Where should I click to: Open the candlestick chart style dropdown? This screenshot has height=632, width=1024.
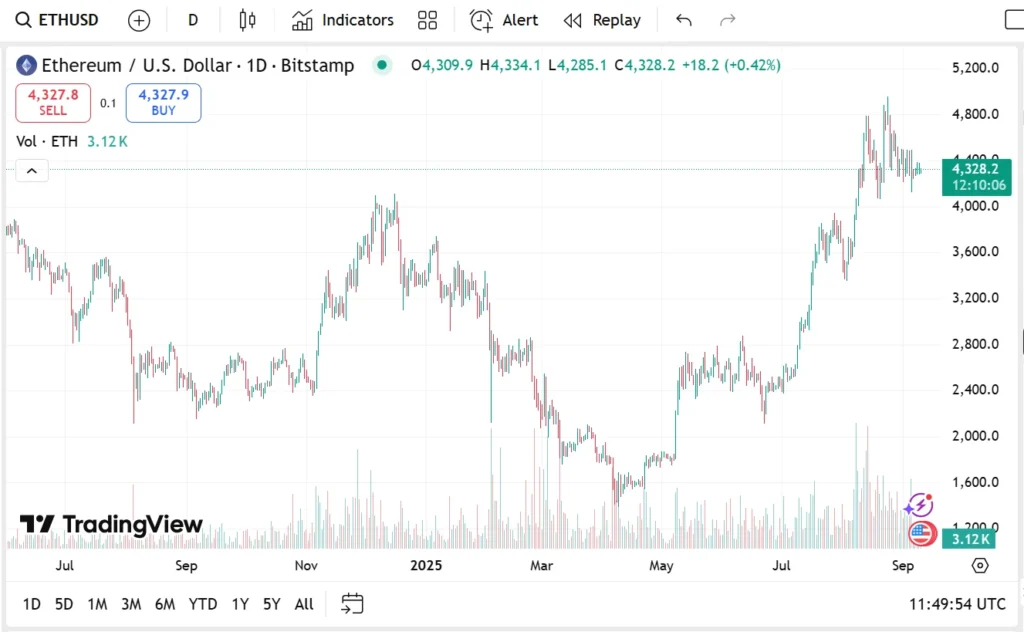(247, 19)
